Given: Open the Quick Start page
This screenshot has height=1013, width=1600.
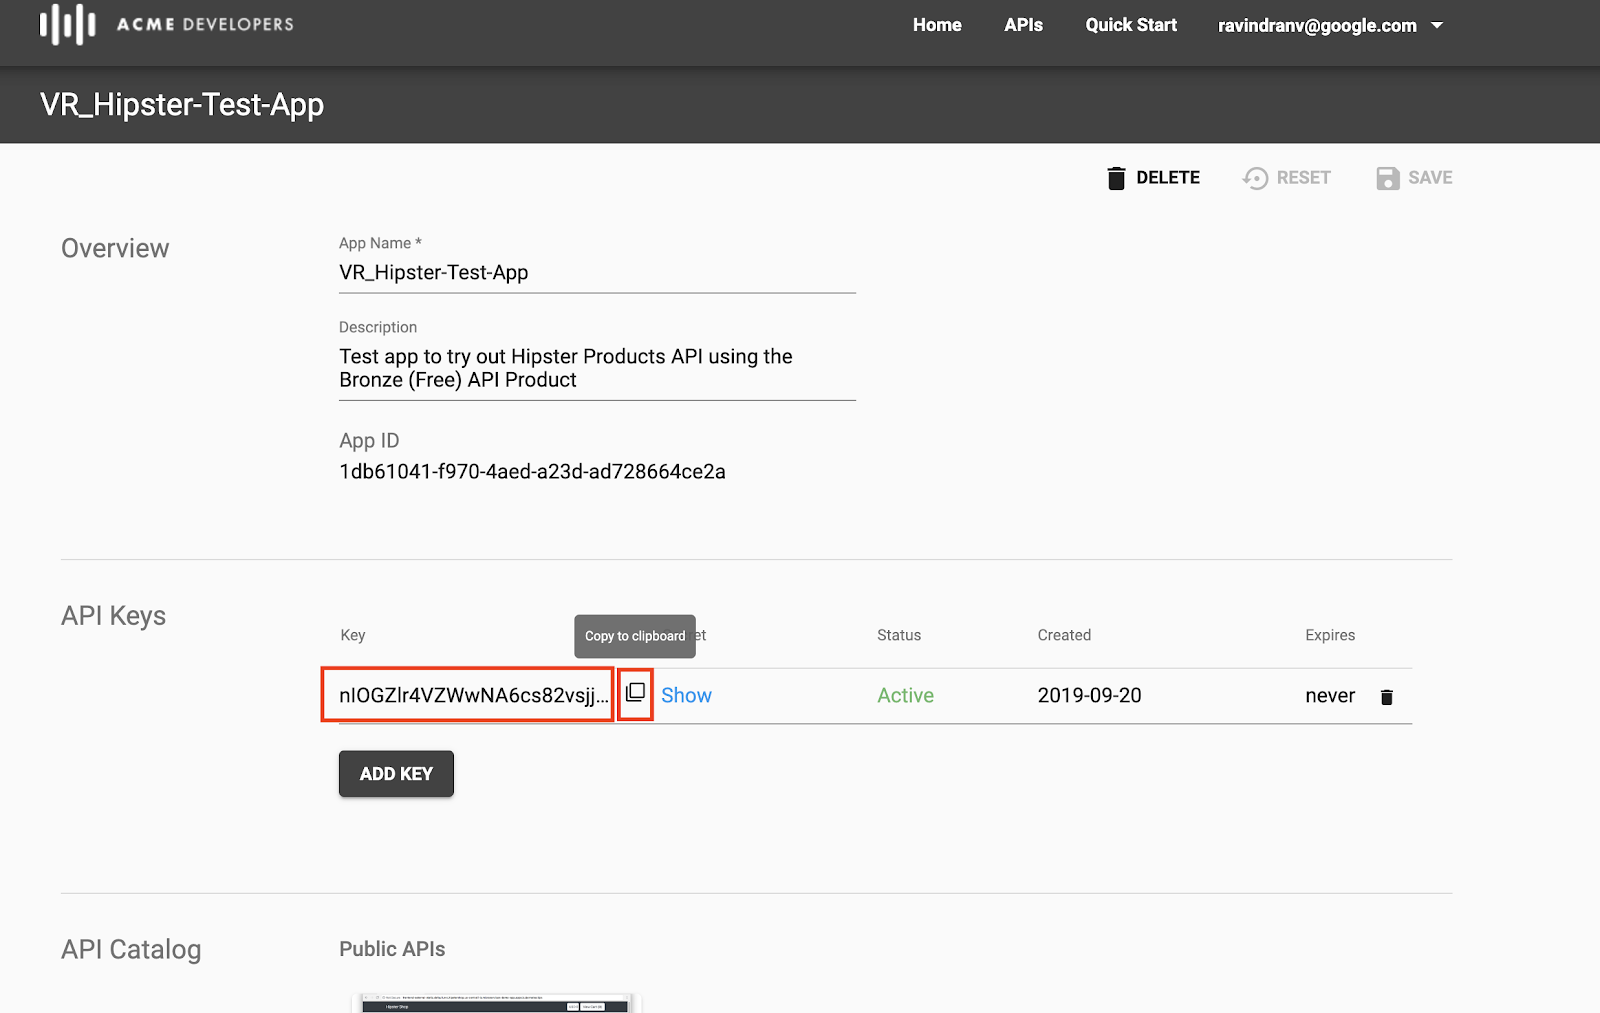Looking at the screenshot, I should pos(1131,25).
